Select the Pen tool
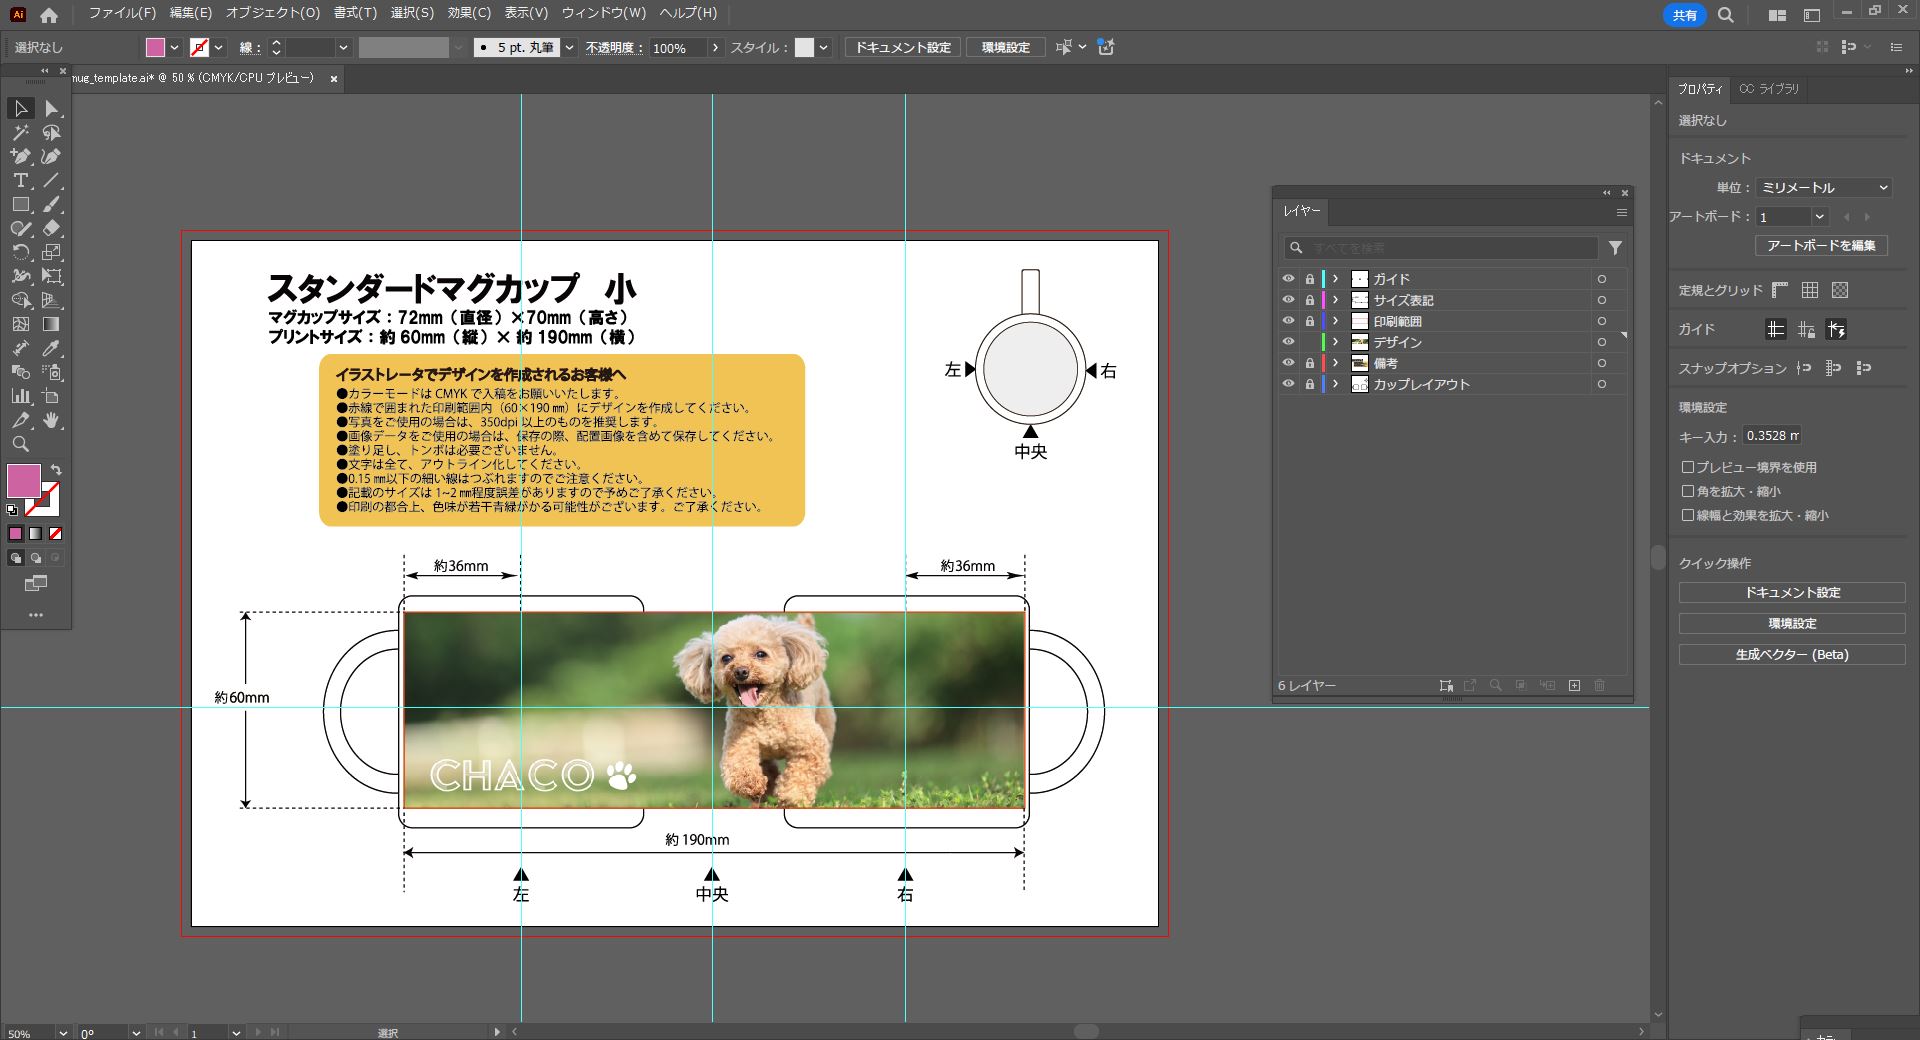 click(x=20, y=156)
